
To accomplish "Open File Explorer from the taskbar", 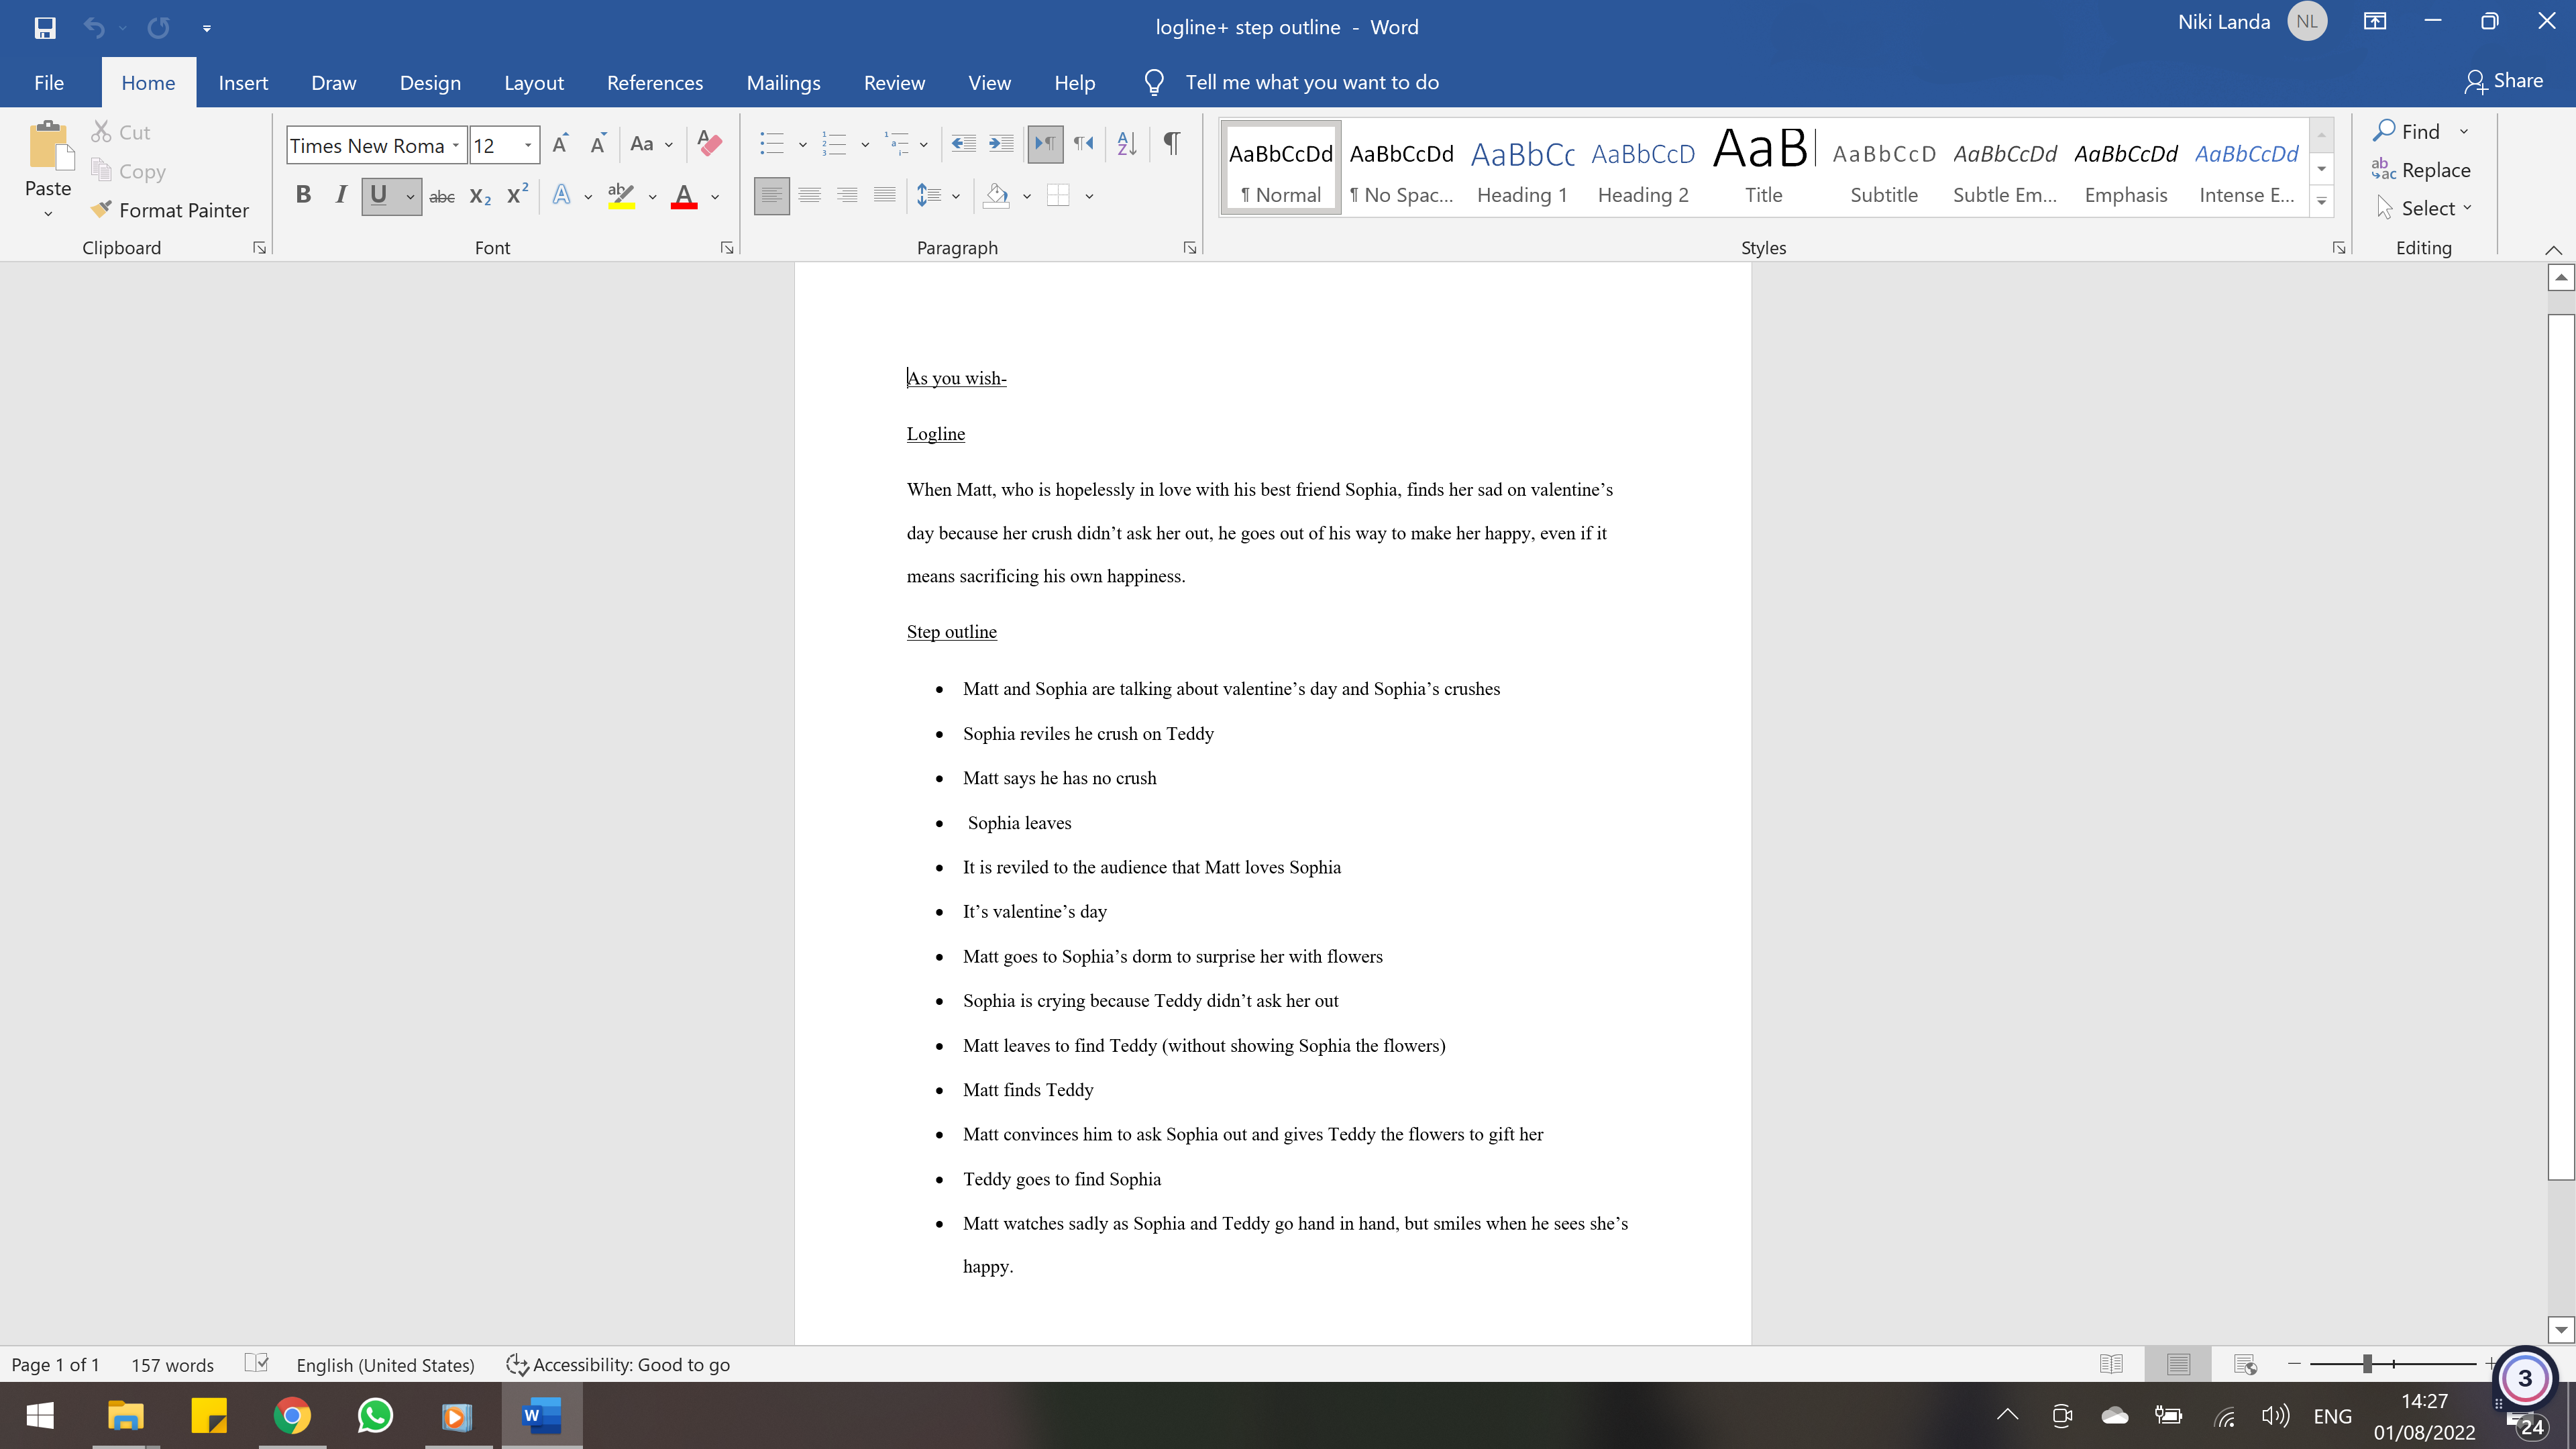I will pos(125,1416).
